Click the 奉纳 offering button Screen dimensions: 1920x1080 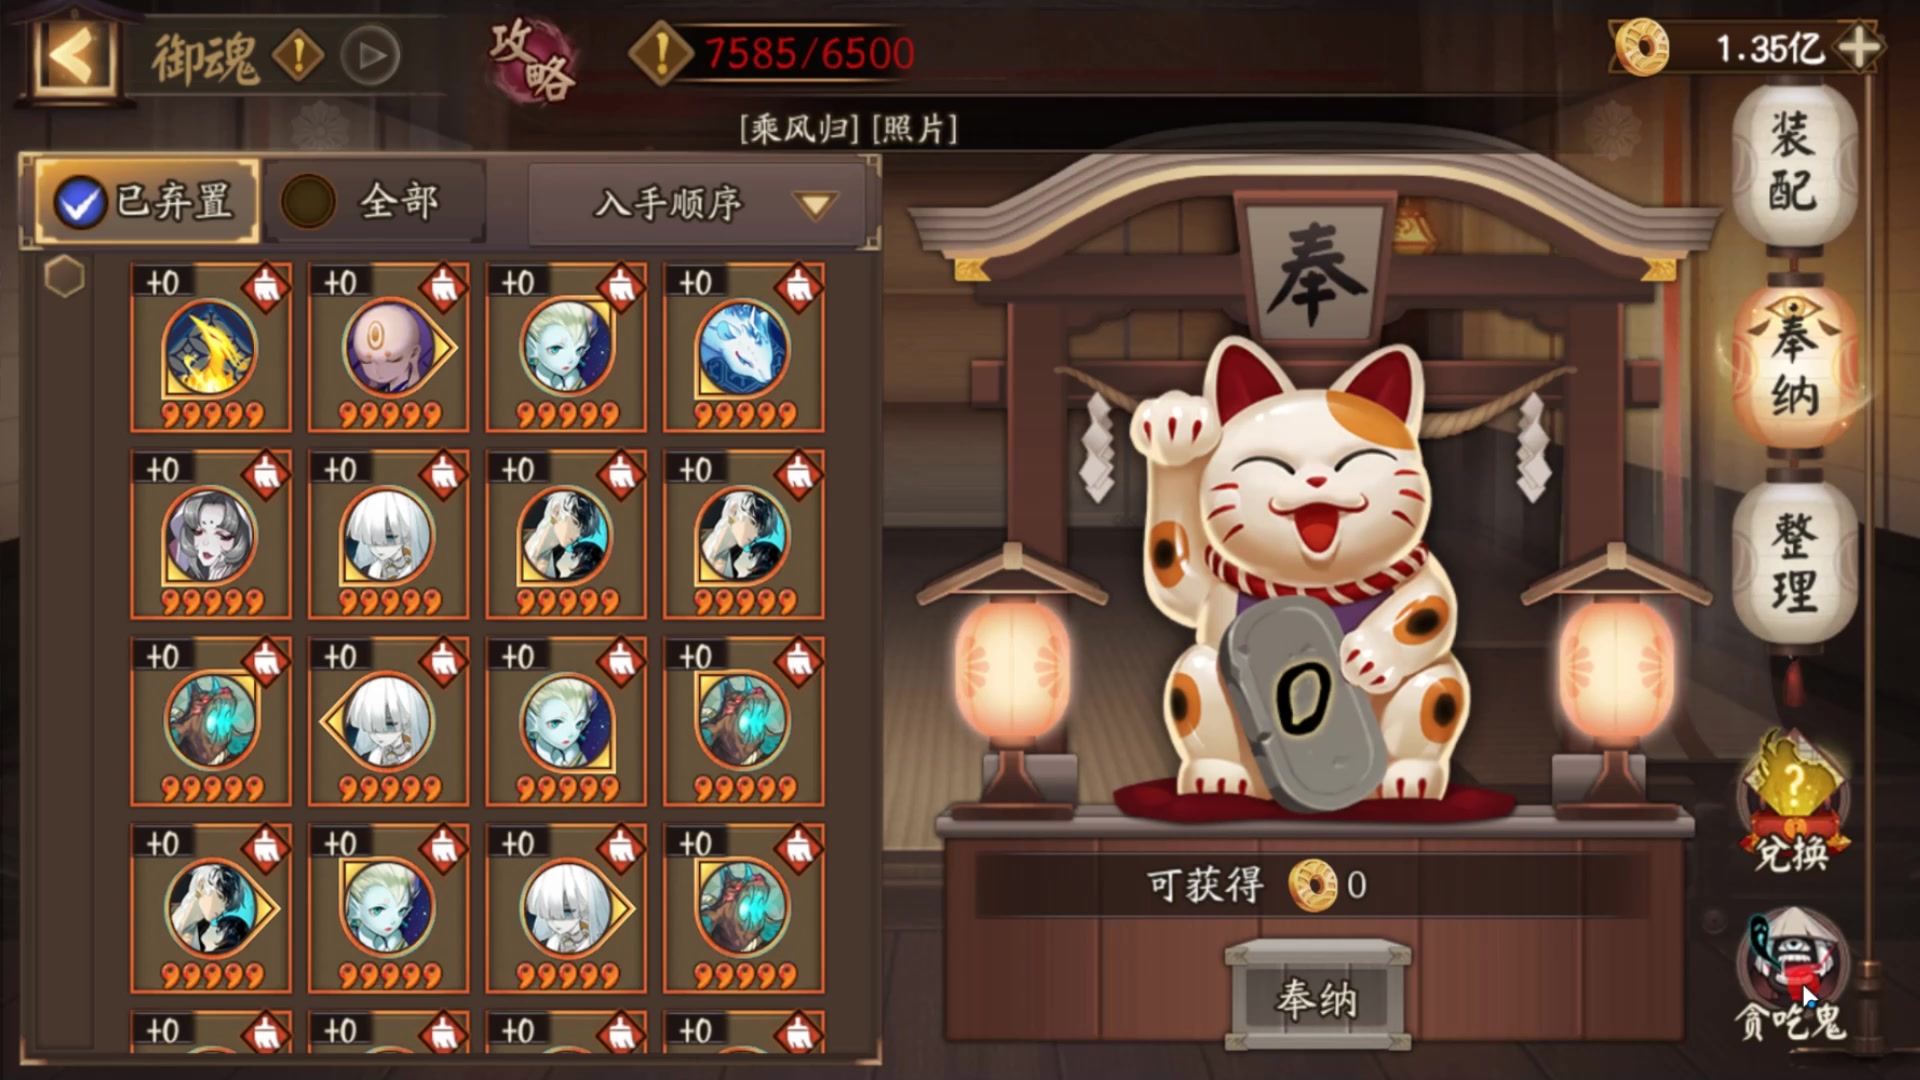[x=1317, y=997]
